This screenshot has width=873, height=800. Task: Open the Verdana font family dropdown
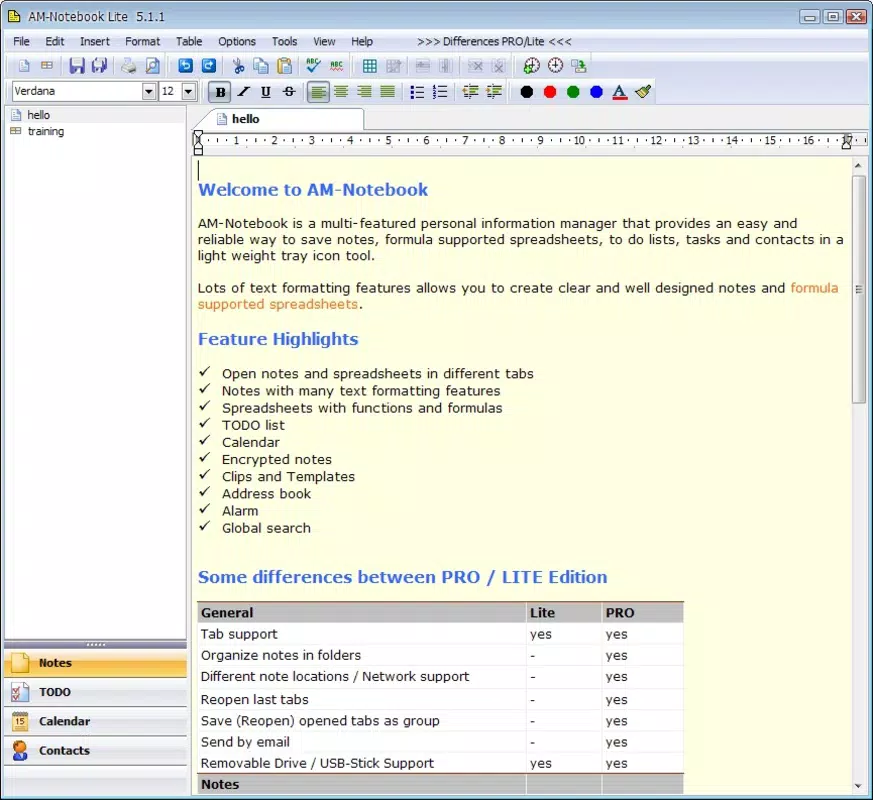point(149,91)
